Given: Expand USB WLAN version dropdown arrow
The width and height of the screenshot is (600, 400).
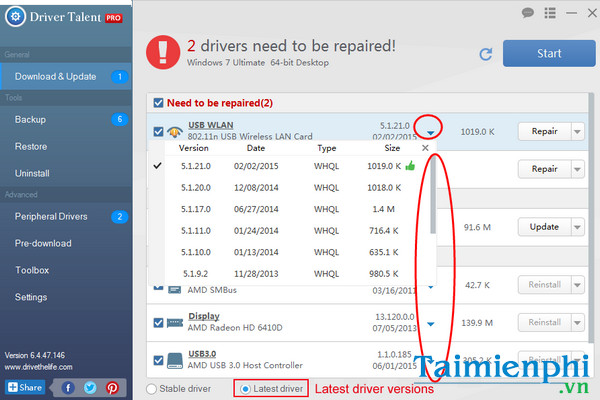Looking at the screenshot, I should tap(430, 133).
